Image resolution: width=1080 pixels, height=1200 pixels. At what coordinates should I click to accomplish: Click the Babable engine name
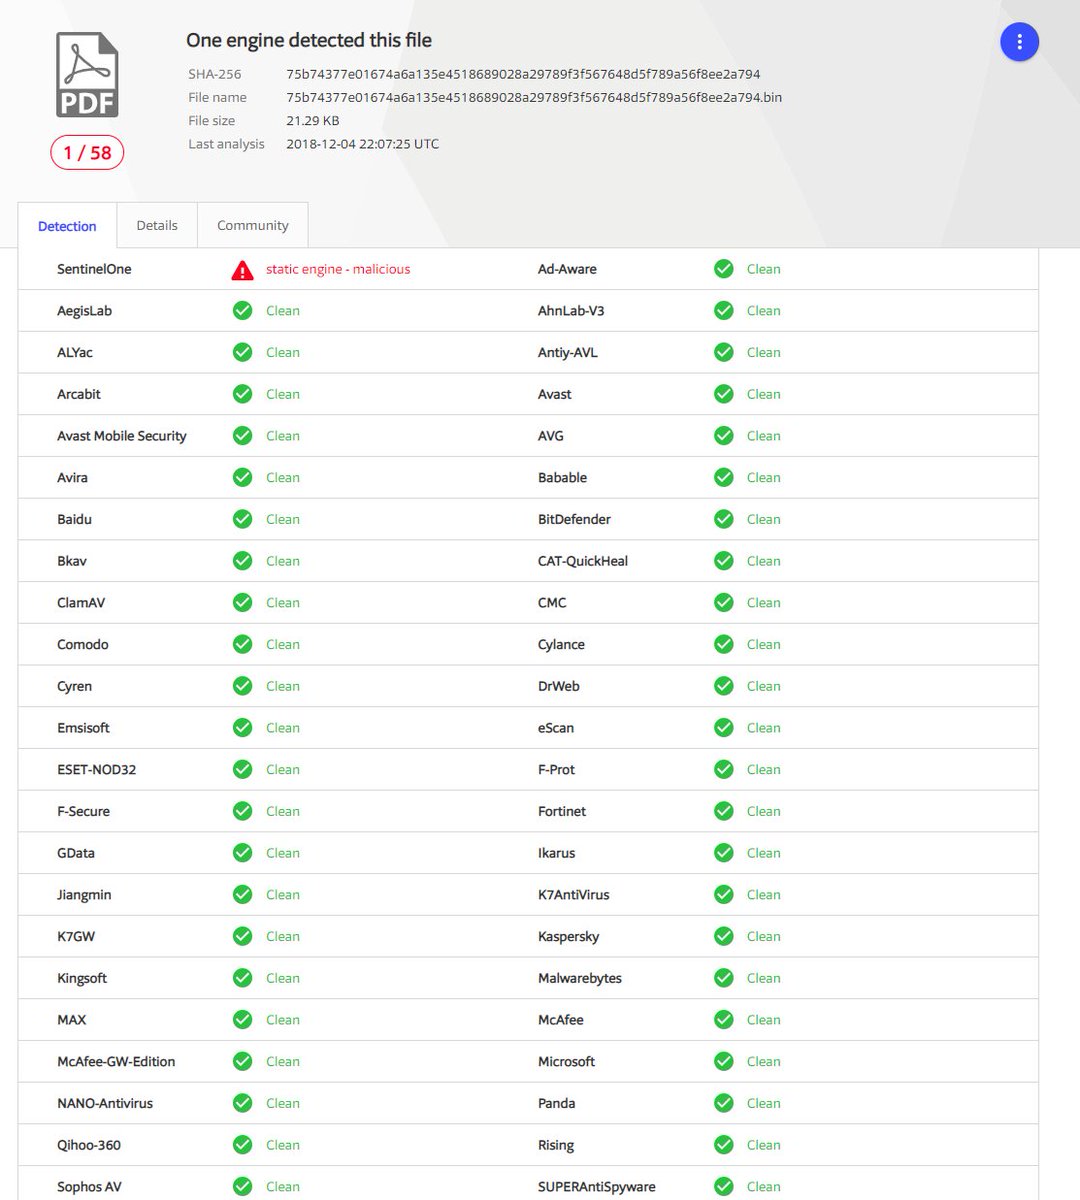click(562, 478)
